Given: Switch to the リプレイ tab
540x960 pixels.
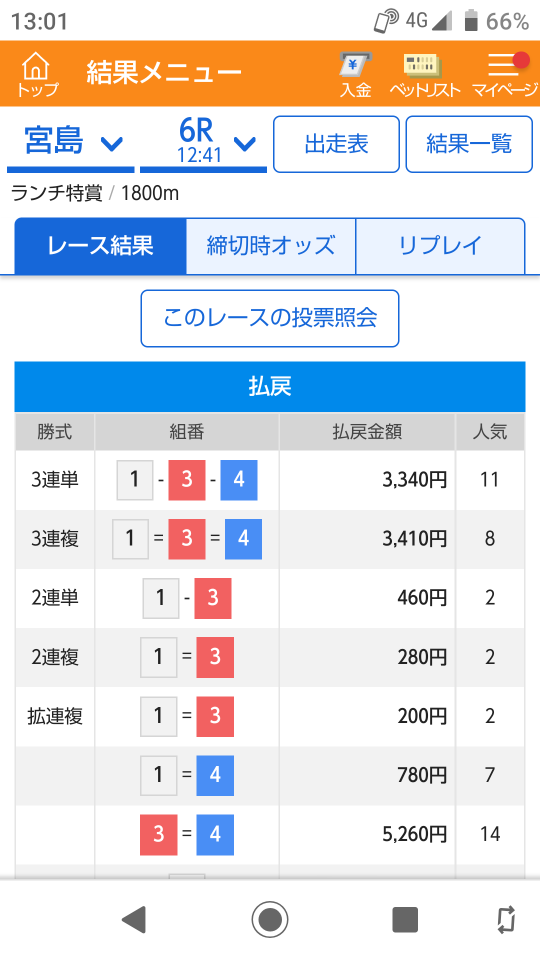Looking at the screenshot, I should click(440, 246).
